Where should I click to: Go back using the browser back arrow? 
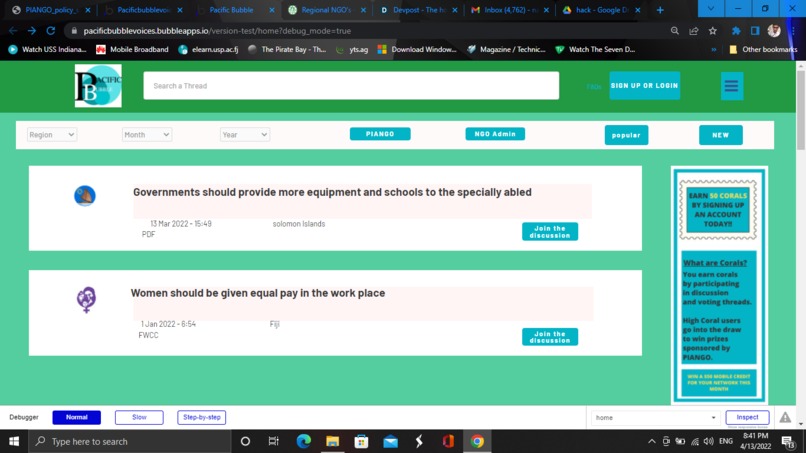(13, 31)
